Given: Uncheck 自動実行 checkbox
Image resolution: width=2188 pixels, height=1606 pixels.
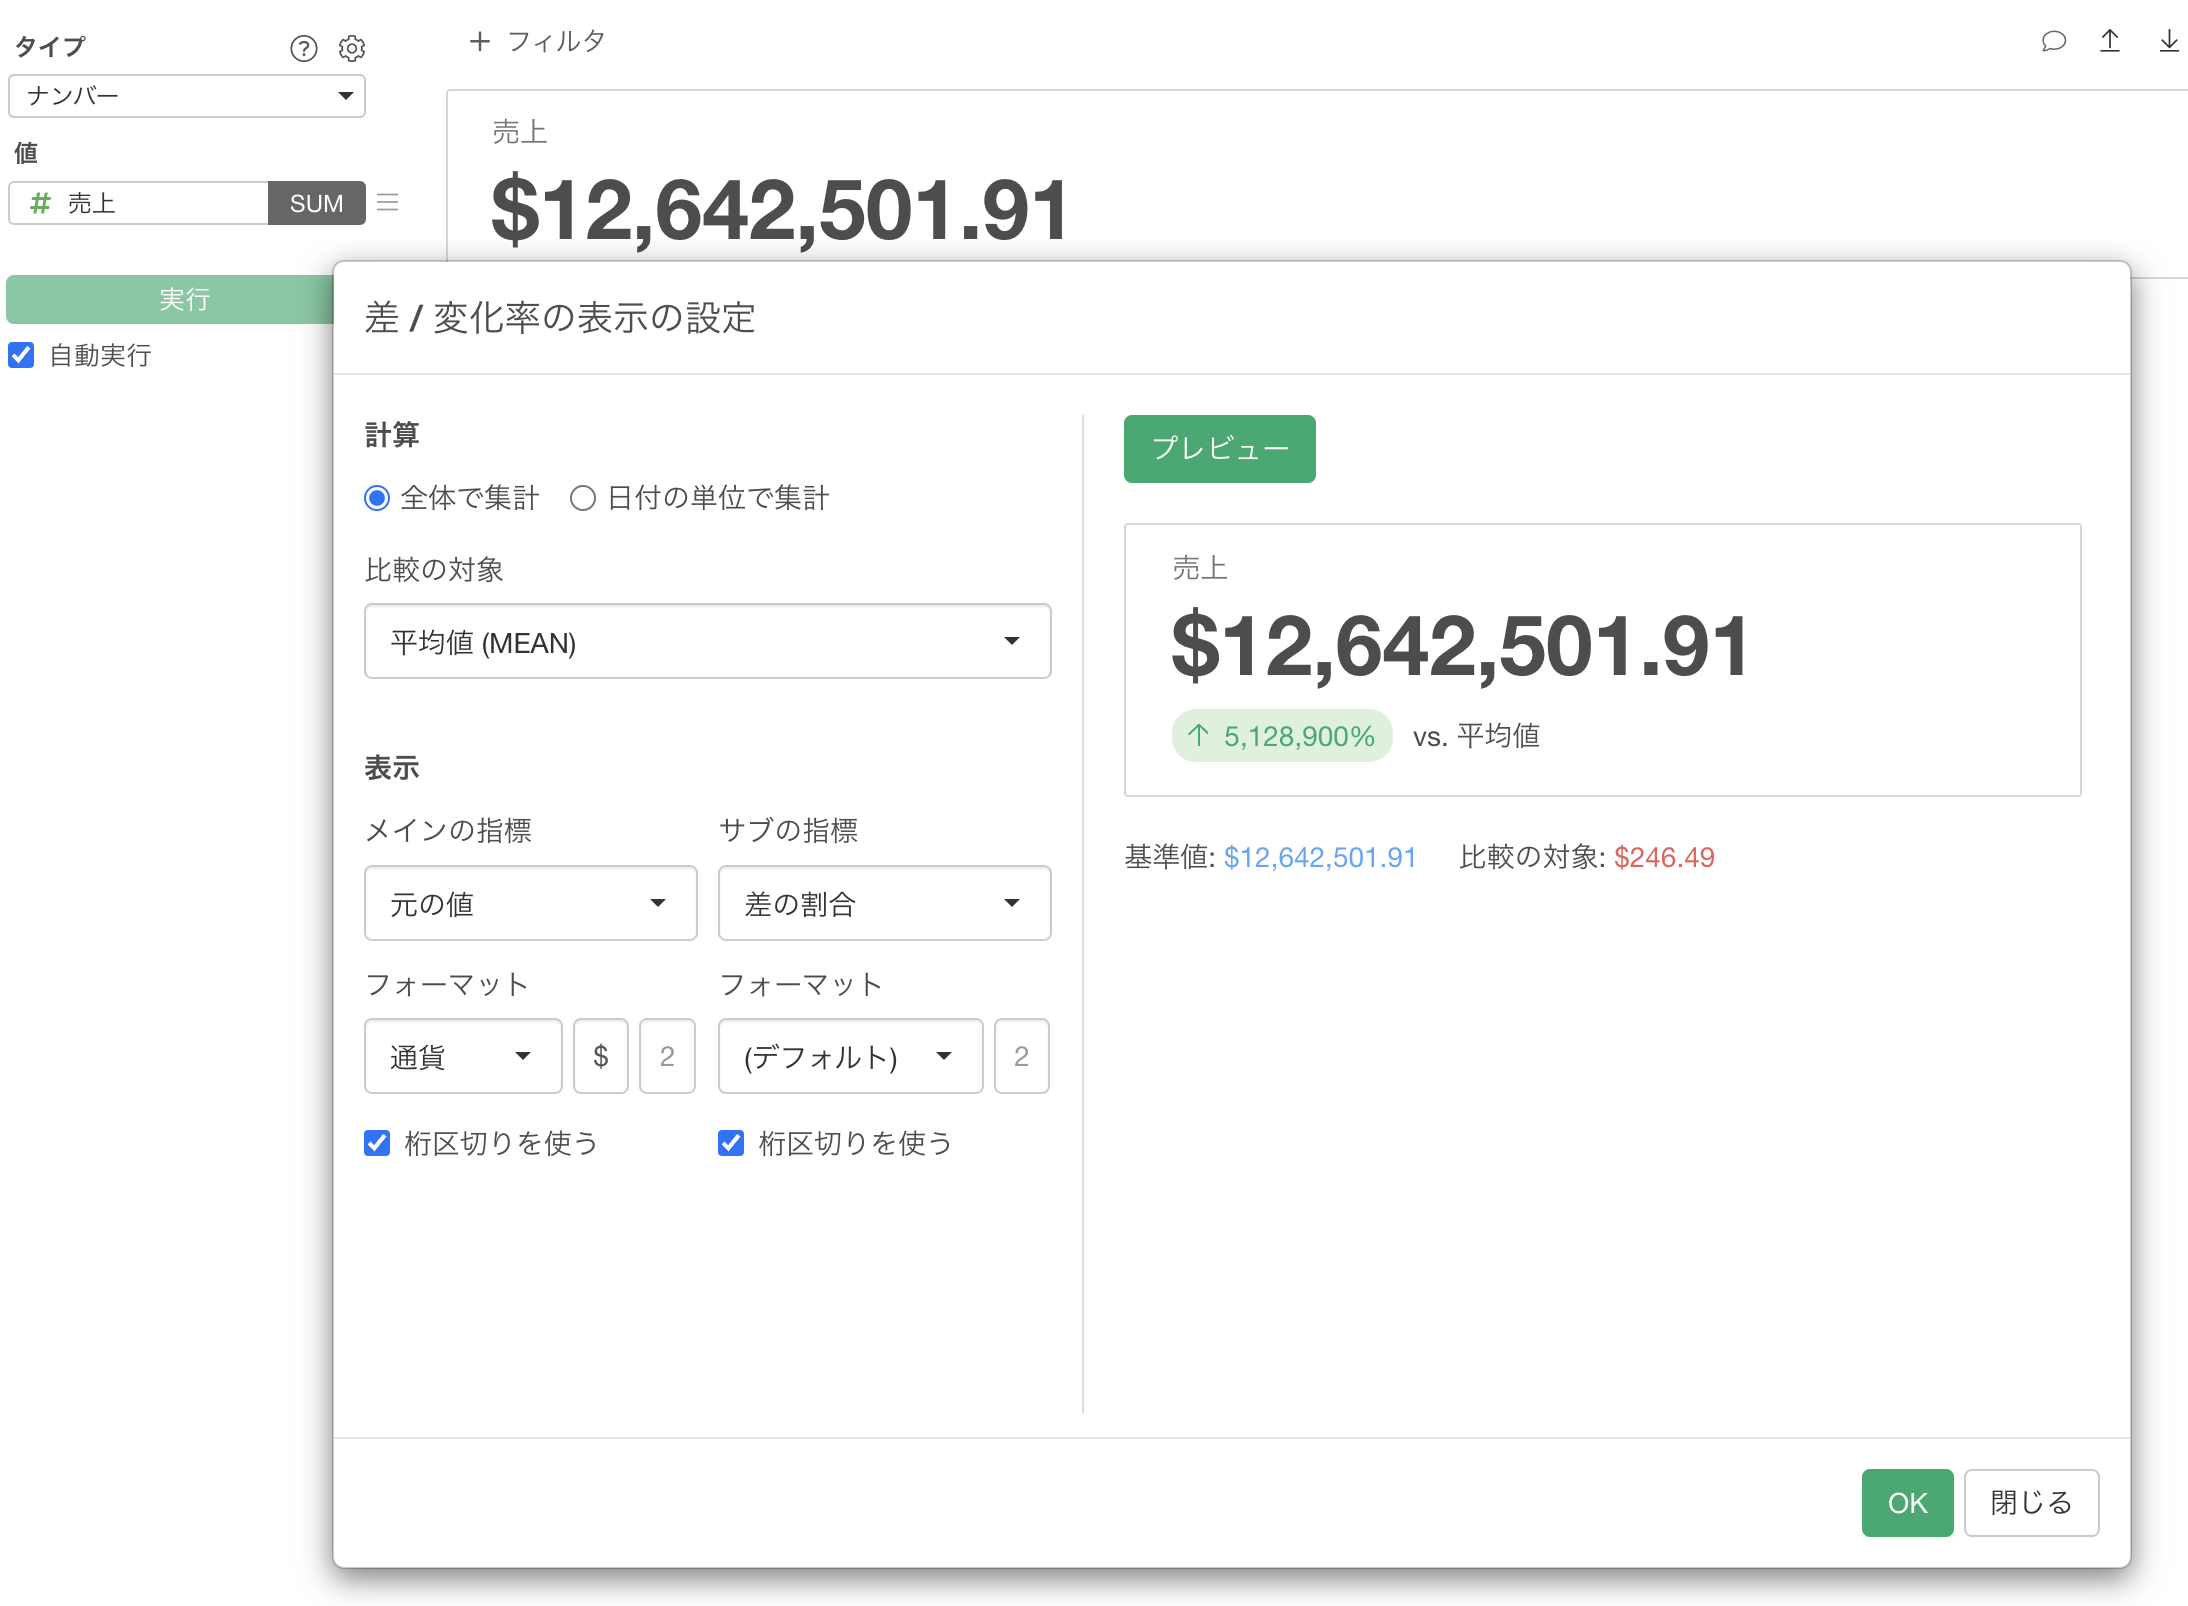Looking at the screenshot, I should 21,355.
